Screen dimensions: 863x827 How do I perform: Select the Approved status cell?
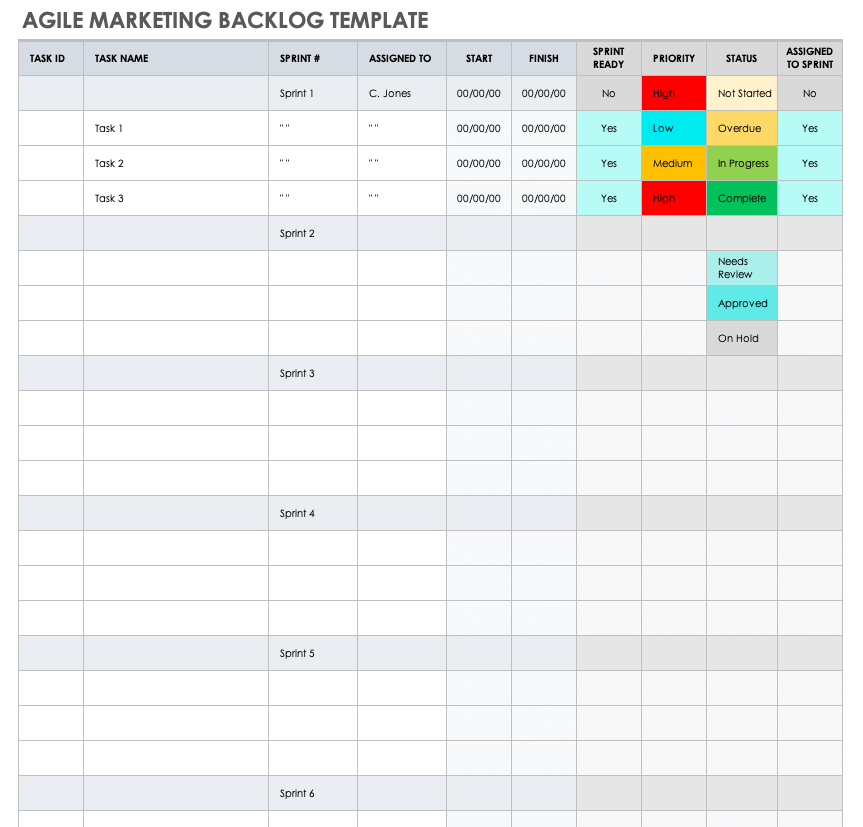pos(742,303)
